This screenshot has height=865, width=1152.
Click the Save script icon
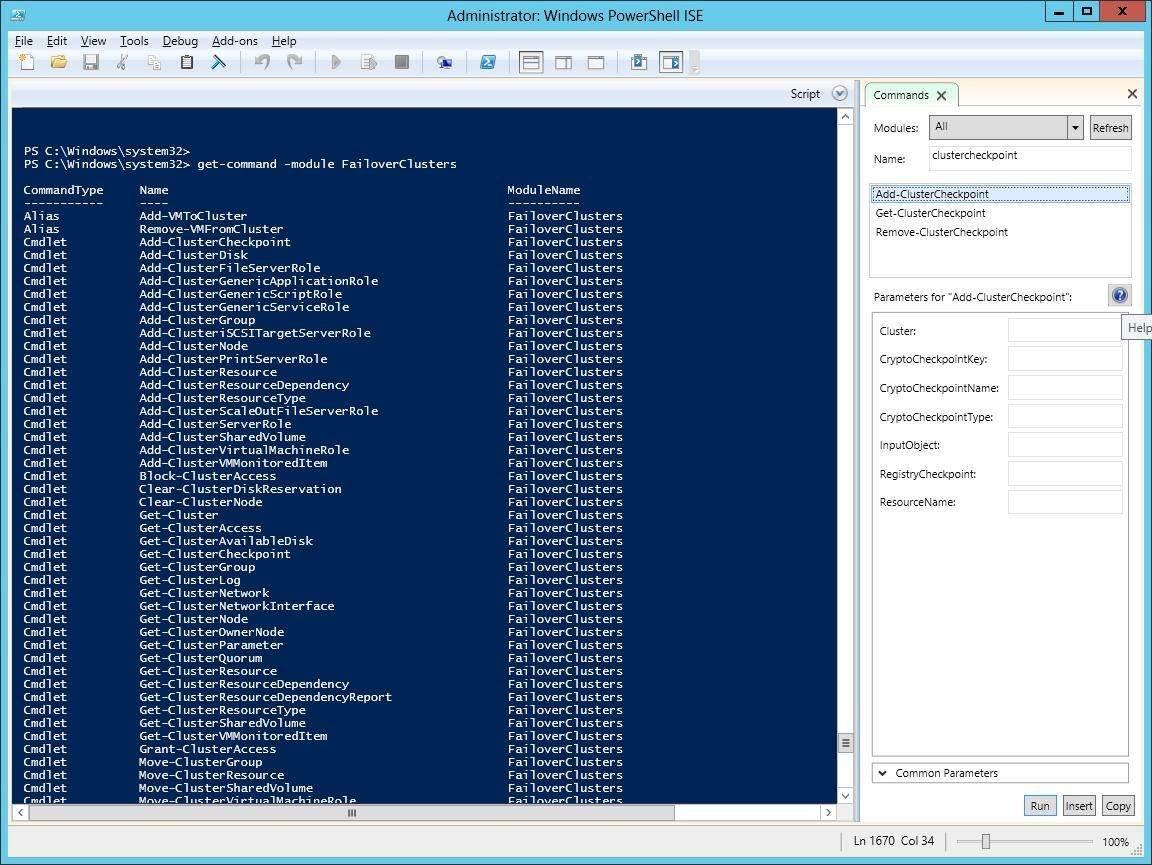coord(91,62)
